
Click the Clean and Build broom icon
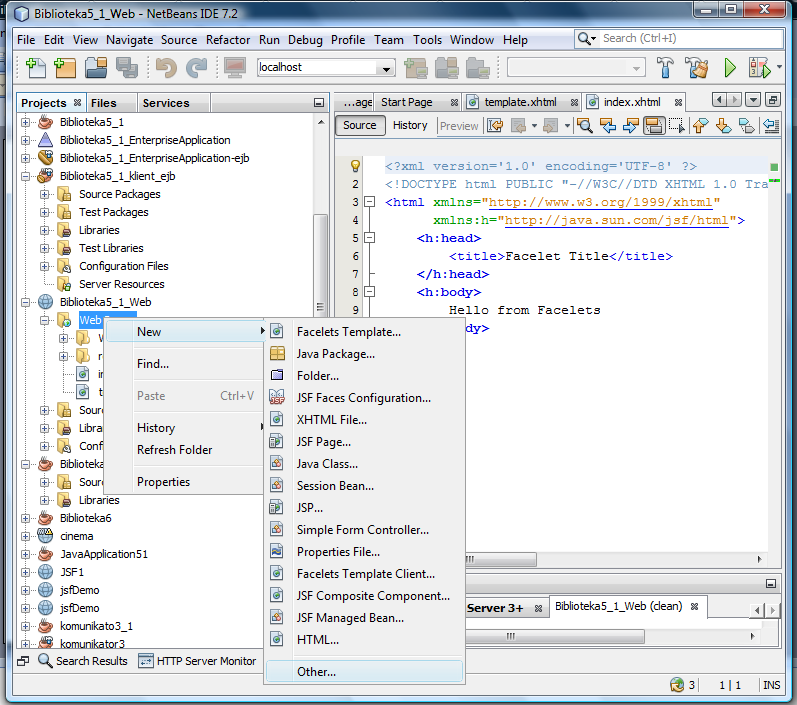point(697,68)
